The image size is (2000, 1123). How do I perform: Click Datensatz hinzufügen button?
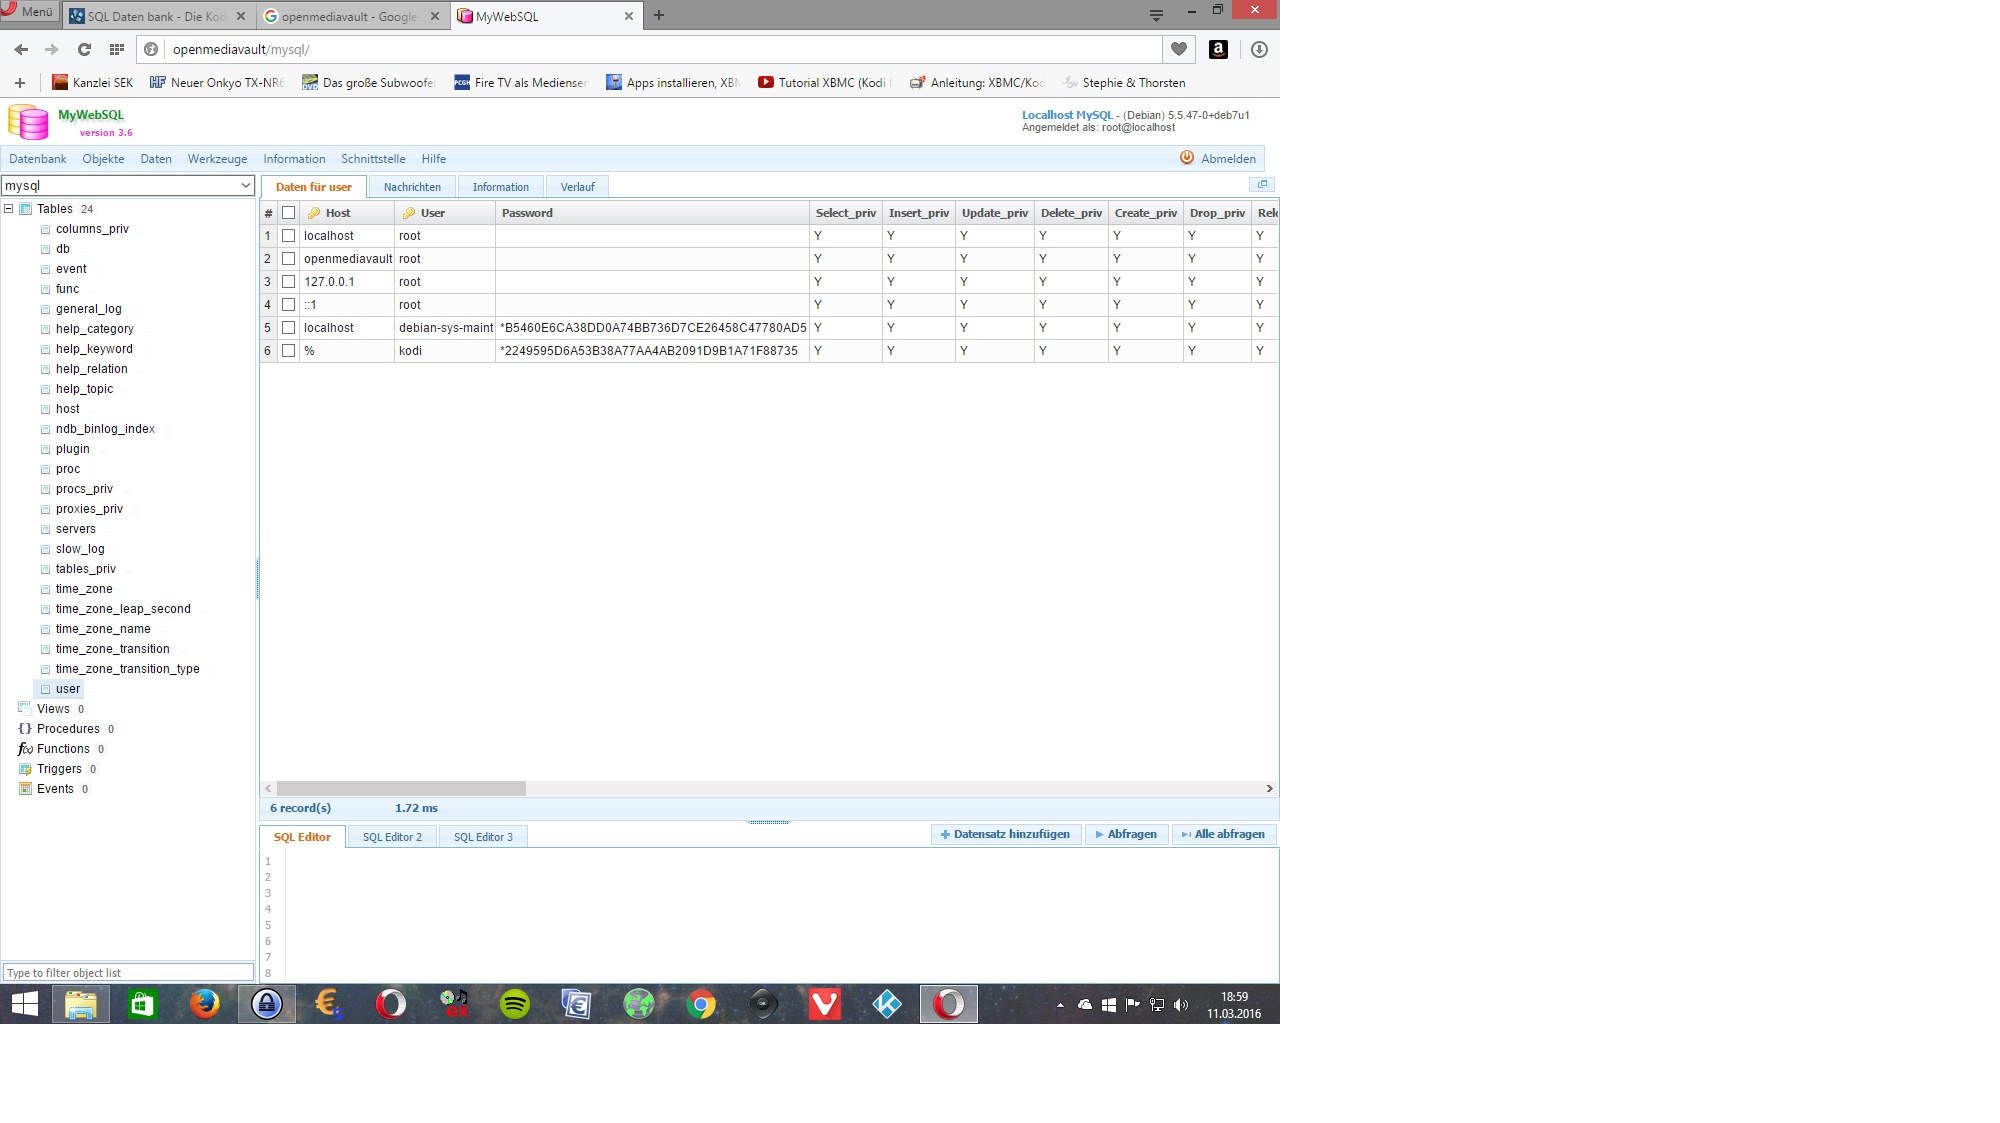point(1006,834)
